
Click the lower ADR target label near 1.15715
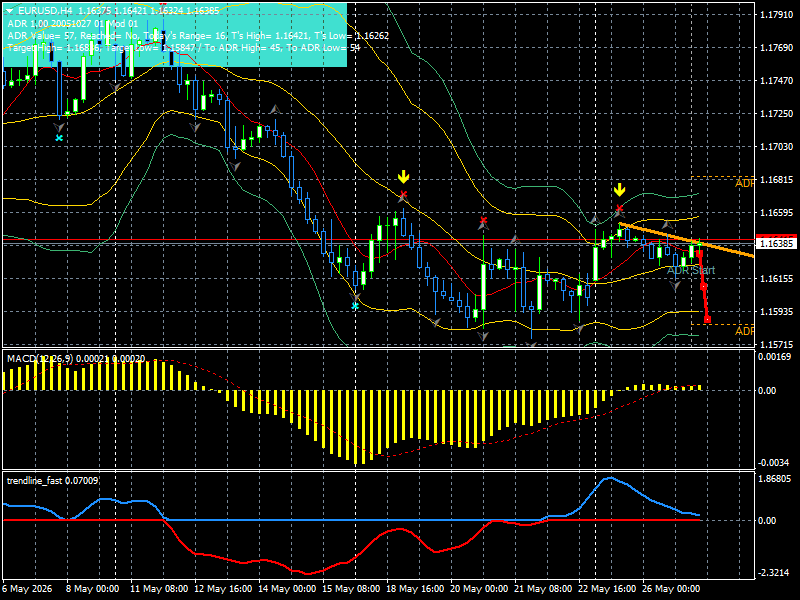[x=744, y=331]
